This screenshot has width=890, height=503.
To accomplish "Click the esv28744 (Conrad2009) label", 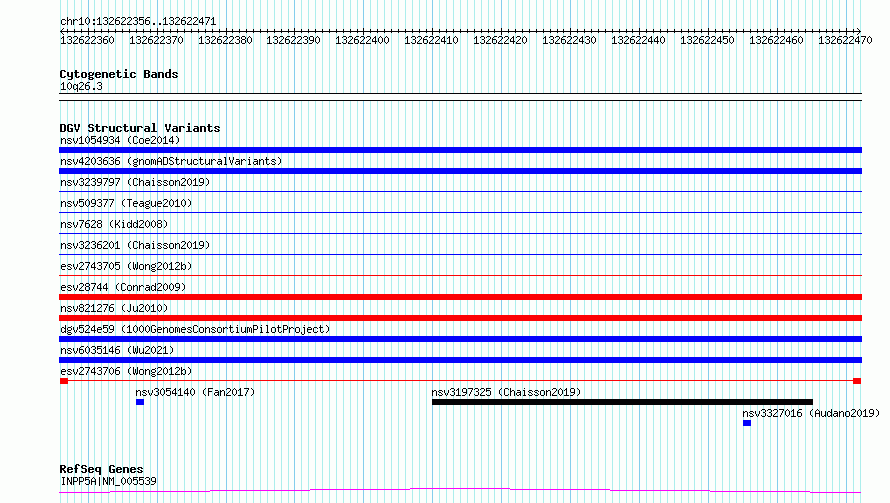I will tap(123, 287).
